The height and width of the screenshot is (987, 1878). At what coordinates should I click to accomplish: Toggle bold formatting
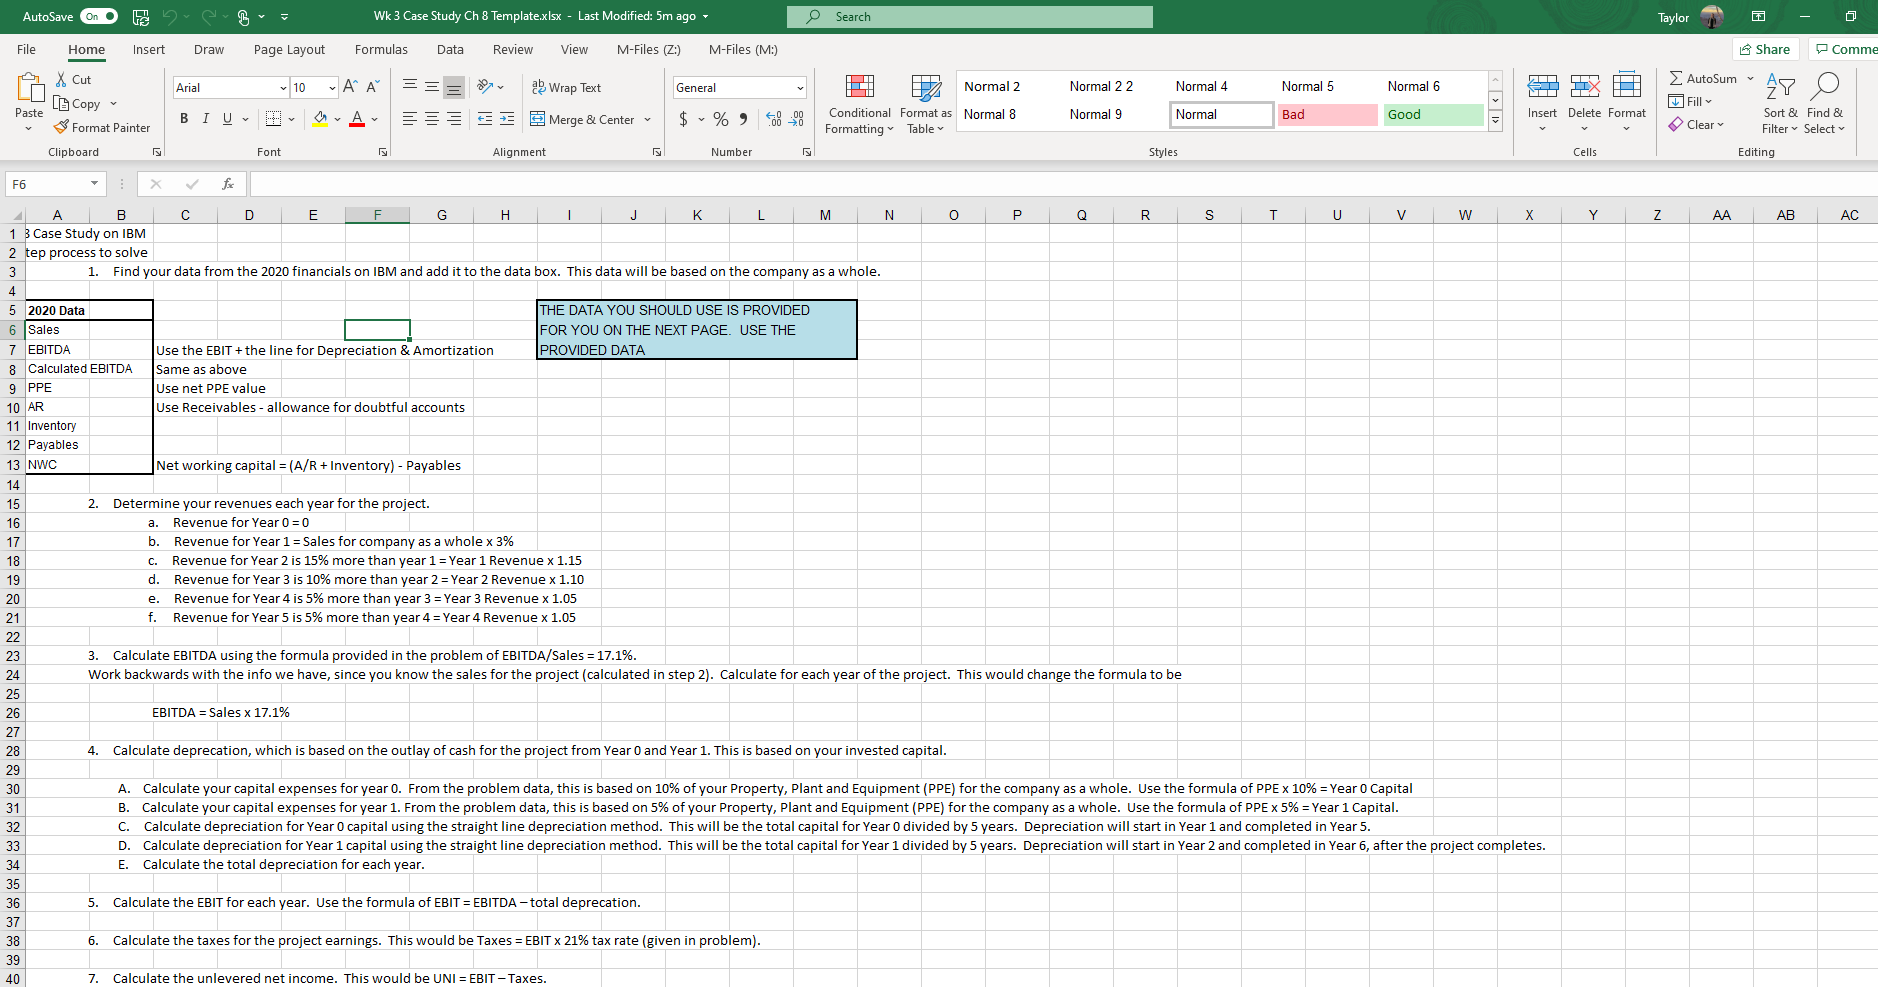[x=184, y=118]
